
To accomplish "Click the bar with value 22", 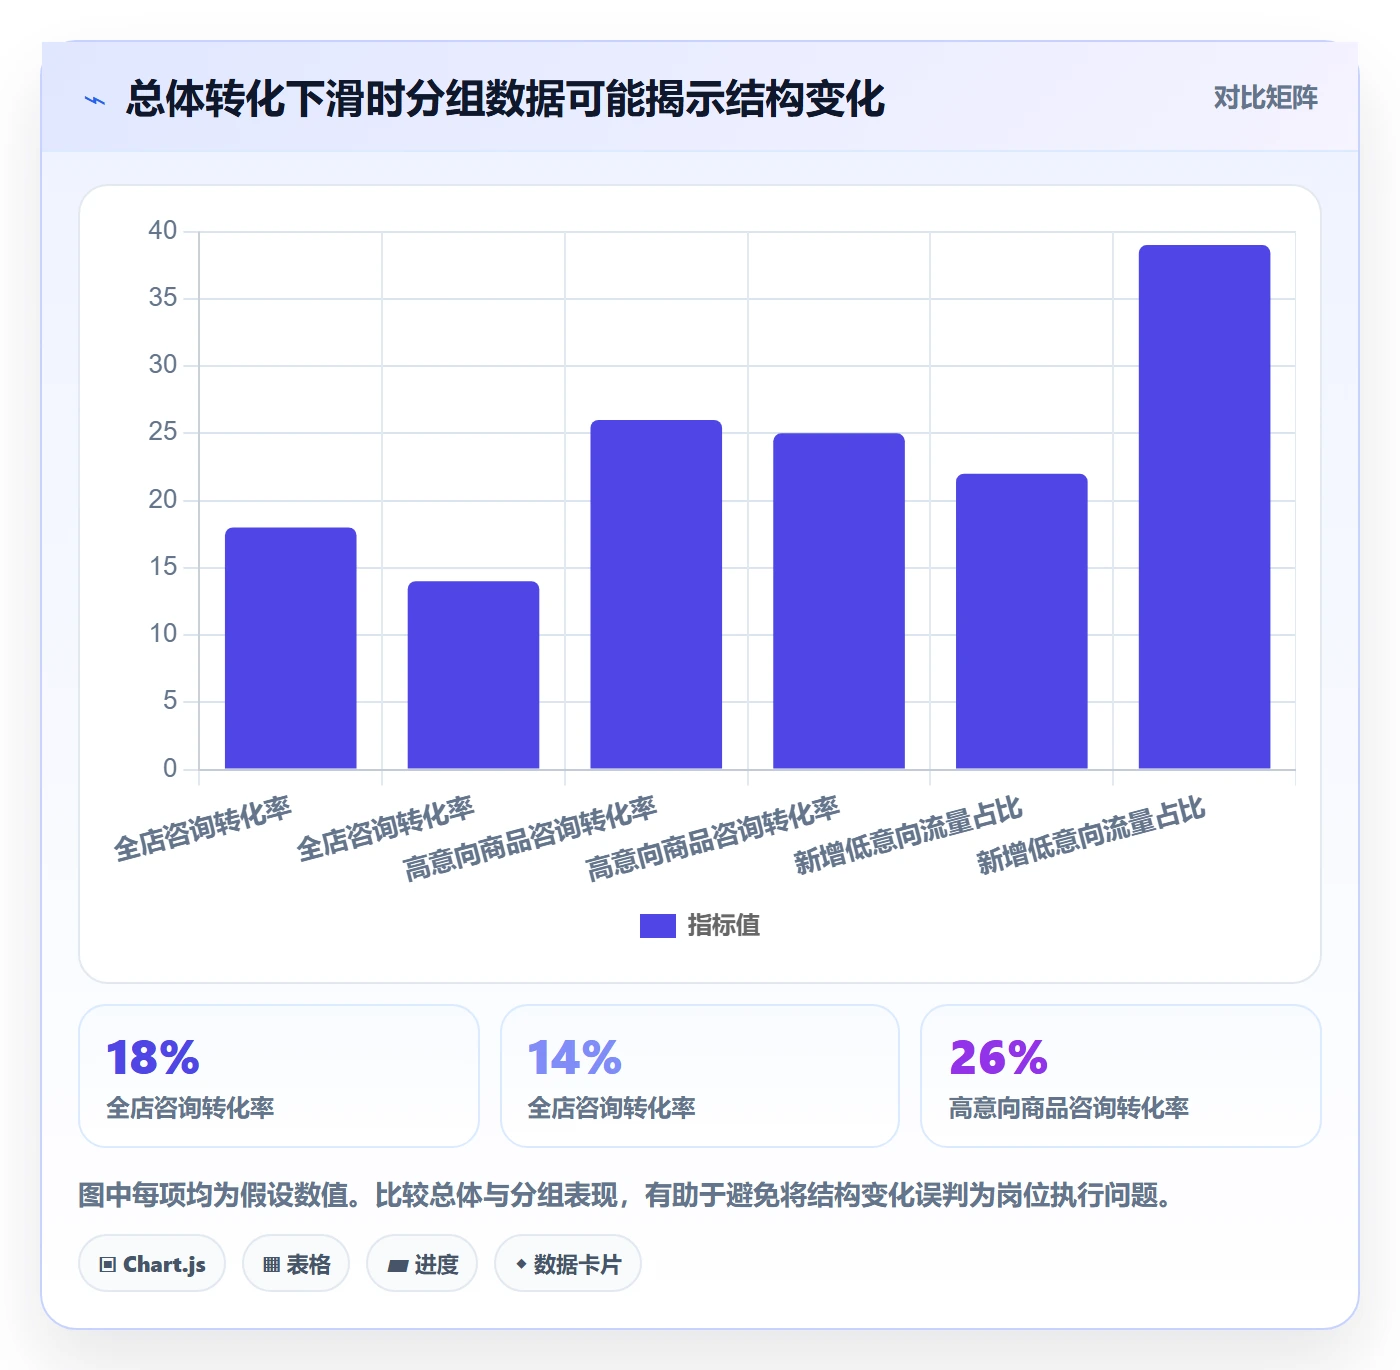I will (1022, 621).
